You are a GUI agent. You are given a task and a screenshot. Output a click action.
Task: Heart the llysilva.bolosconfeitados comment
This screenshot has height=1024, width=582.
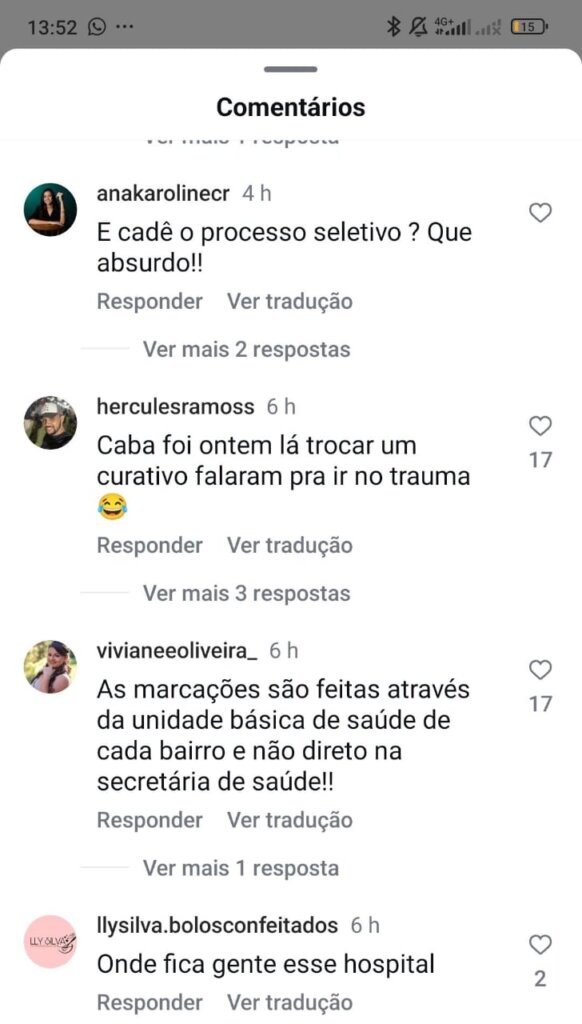pyautogui.click(x=540, y=945)
